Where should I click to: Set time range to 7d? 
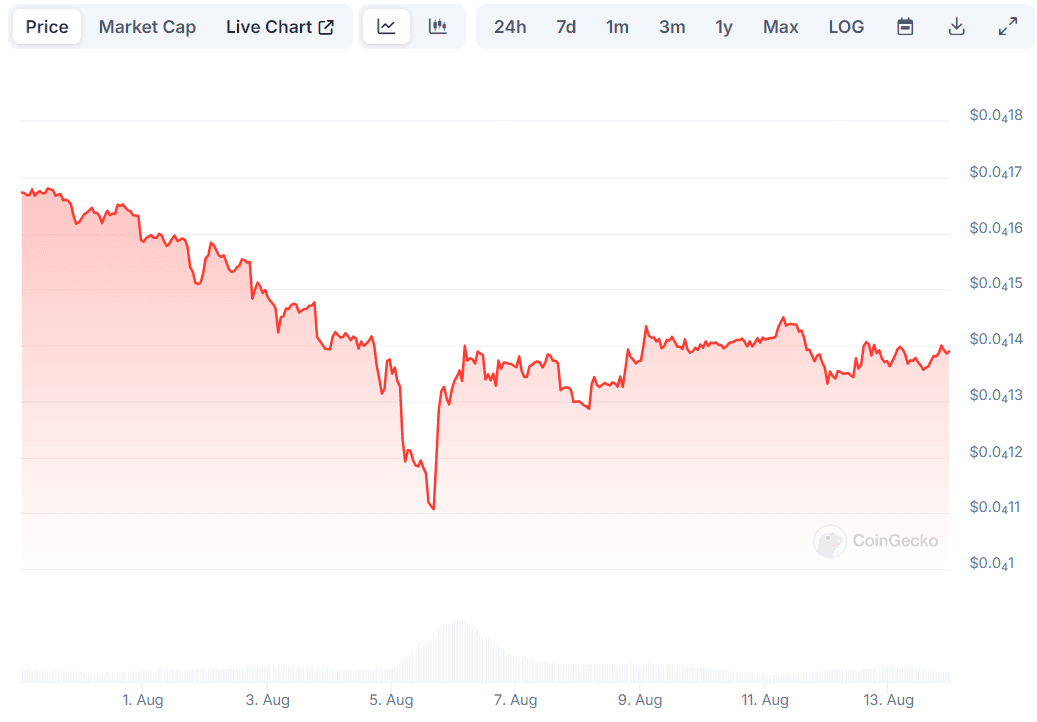click(566, 27)
